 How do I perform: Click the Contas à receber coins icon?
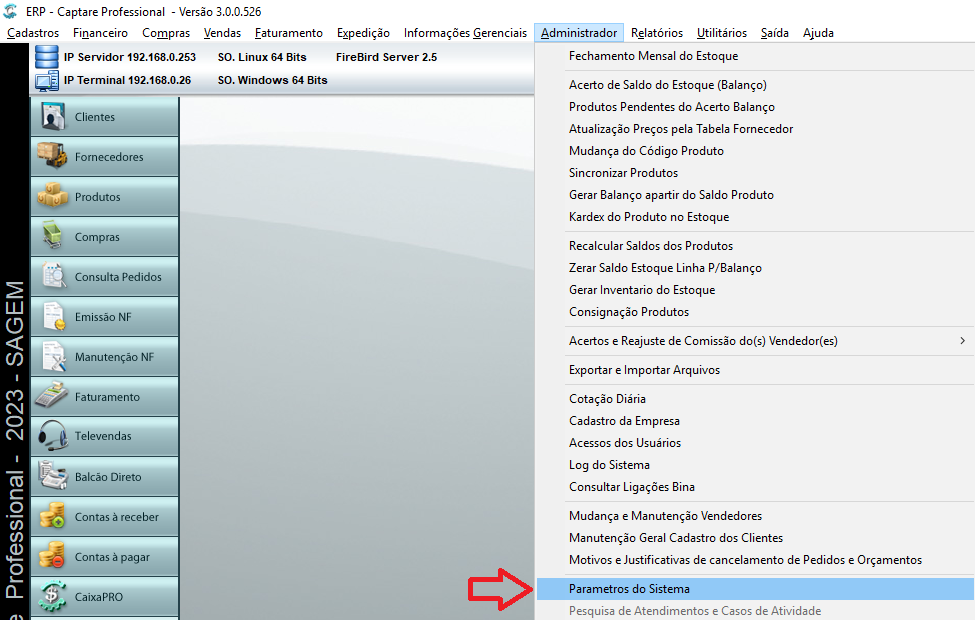(52, 516)
